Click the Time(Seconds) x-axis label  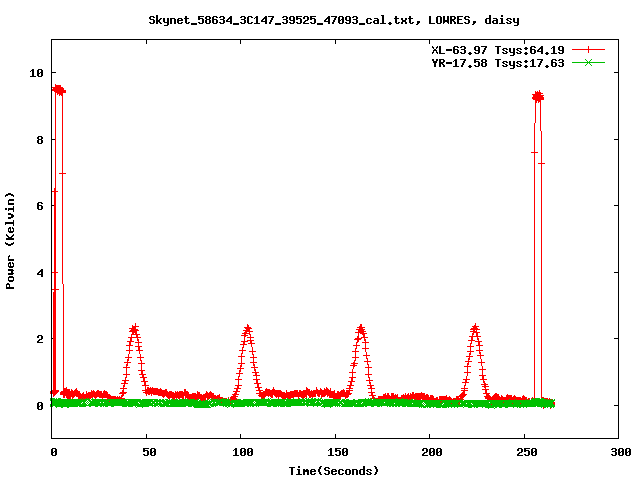(334, 471)
